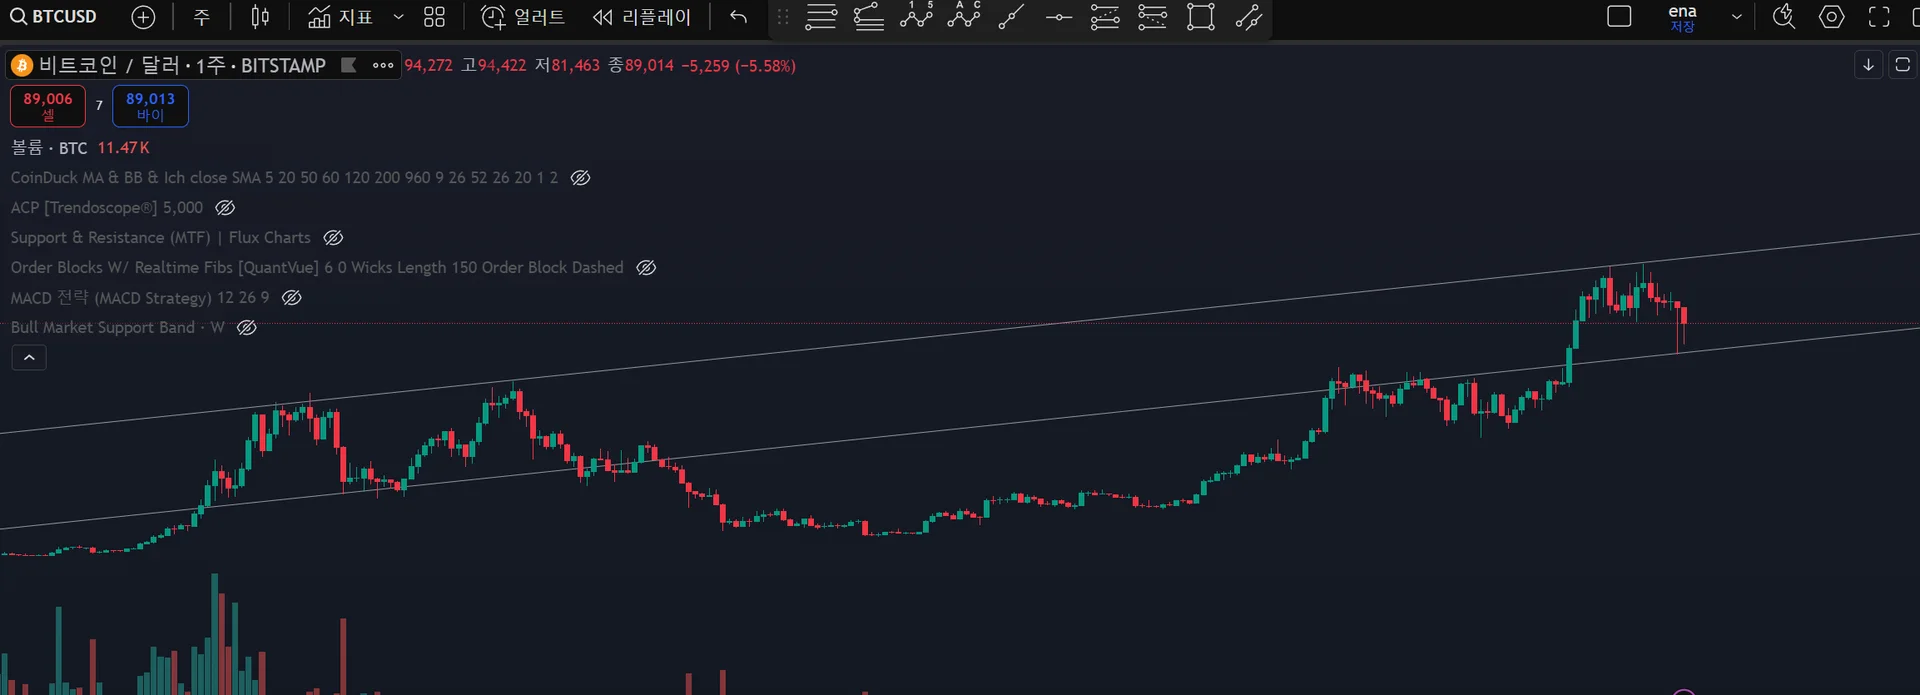The image size is (1920, 695).
Task: Show the Order Blocks QuantVue indicator
Action: click(646, 268)
